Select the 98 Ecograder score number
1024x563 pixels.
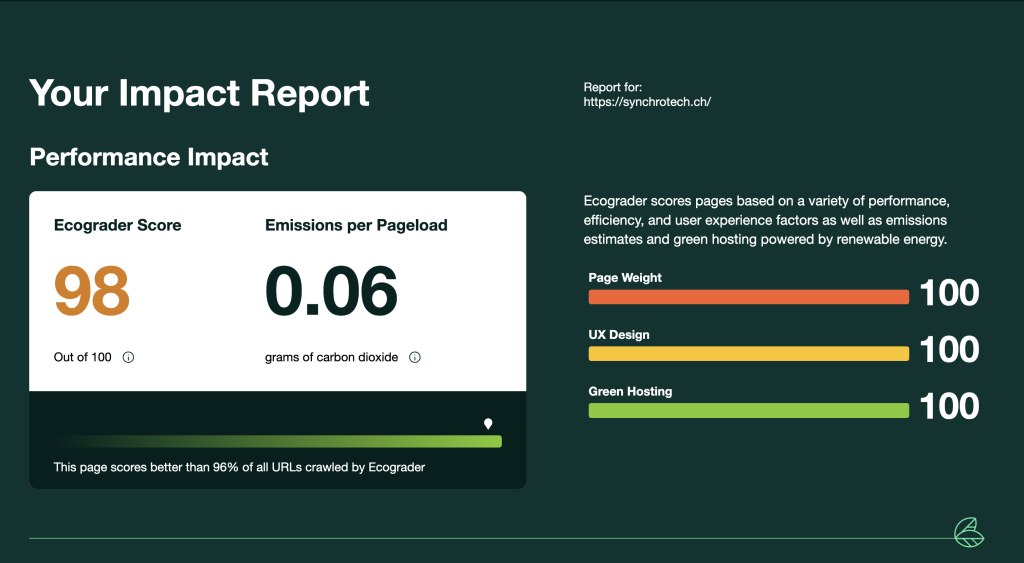[x=92, y=291]
